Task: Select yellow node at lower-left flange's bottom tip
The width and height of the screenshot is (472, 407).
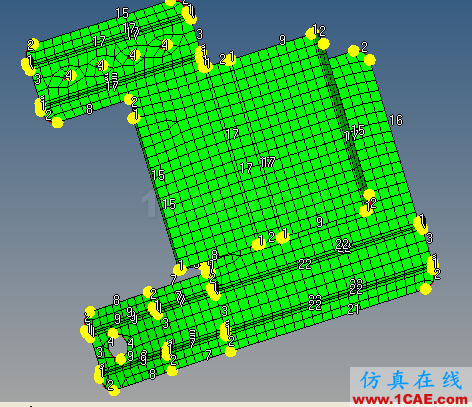Action: 114,390
